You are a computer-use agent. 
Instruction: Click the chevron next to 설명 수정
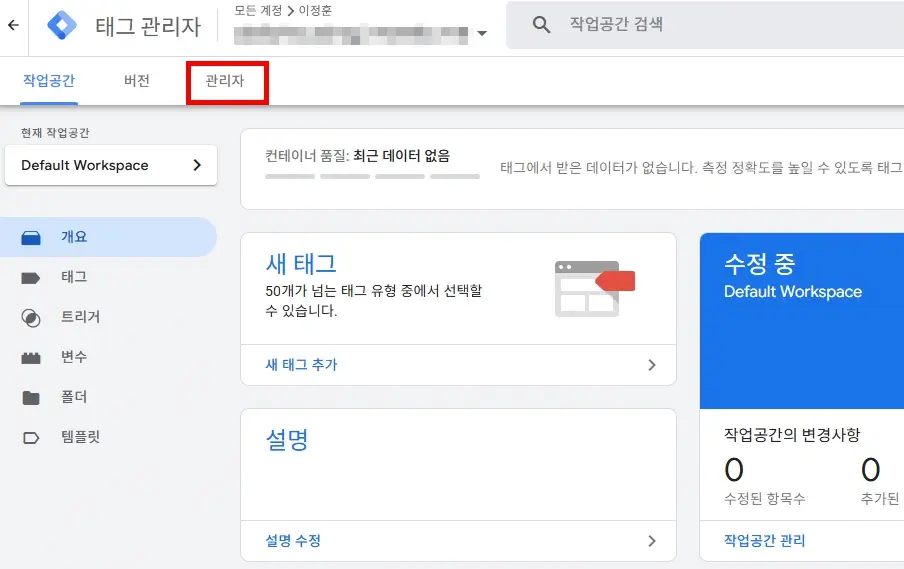652,541
